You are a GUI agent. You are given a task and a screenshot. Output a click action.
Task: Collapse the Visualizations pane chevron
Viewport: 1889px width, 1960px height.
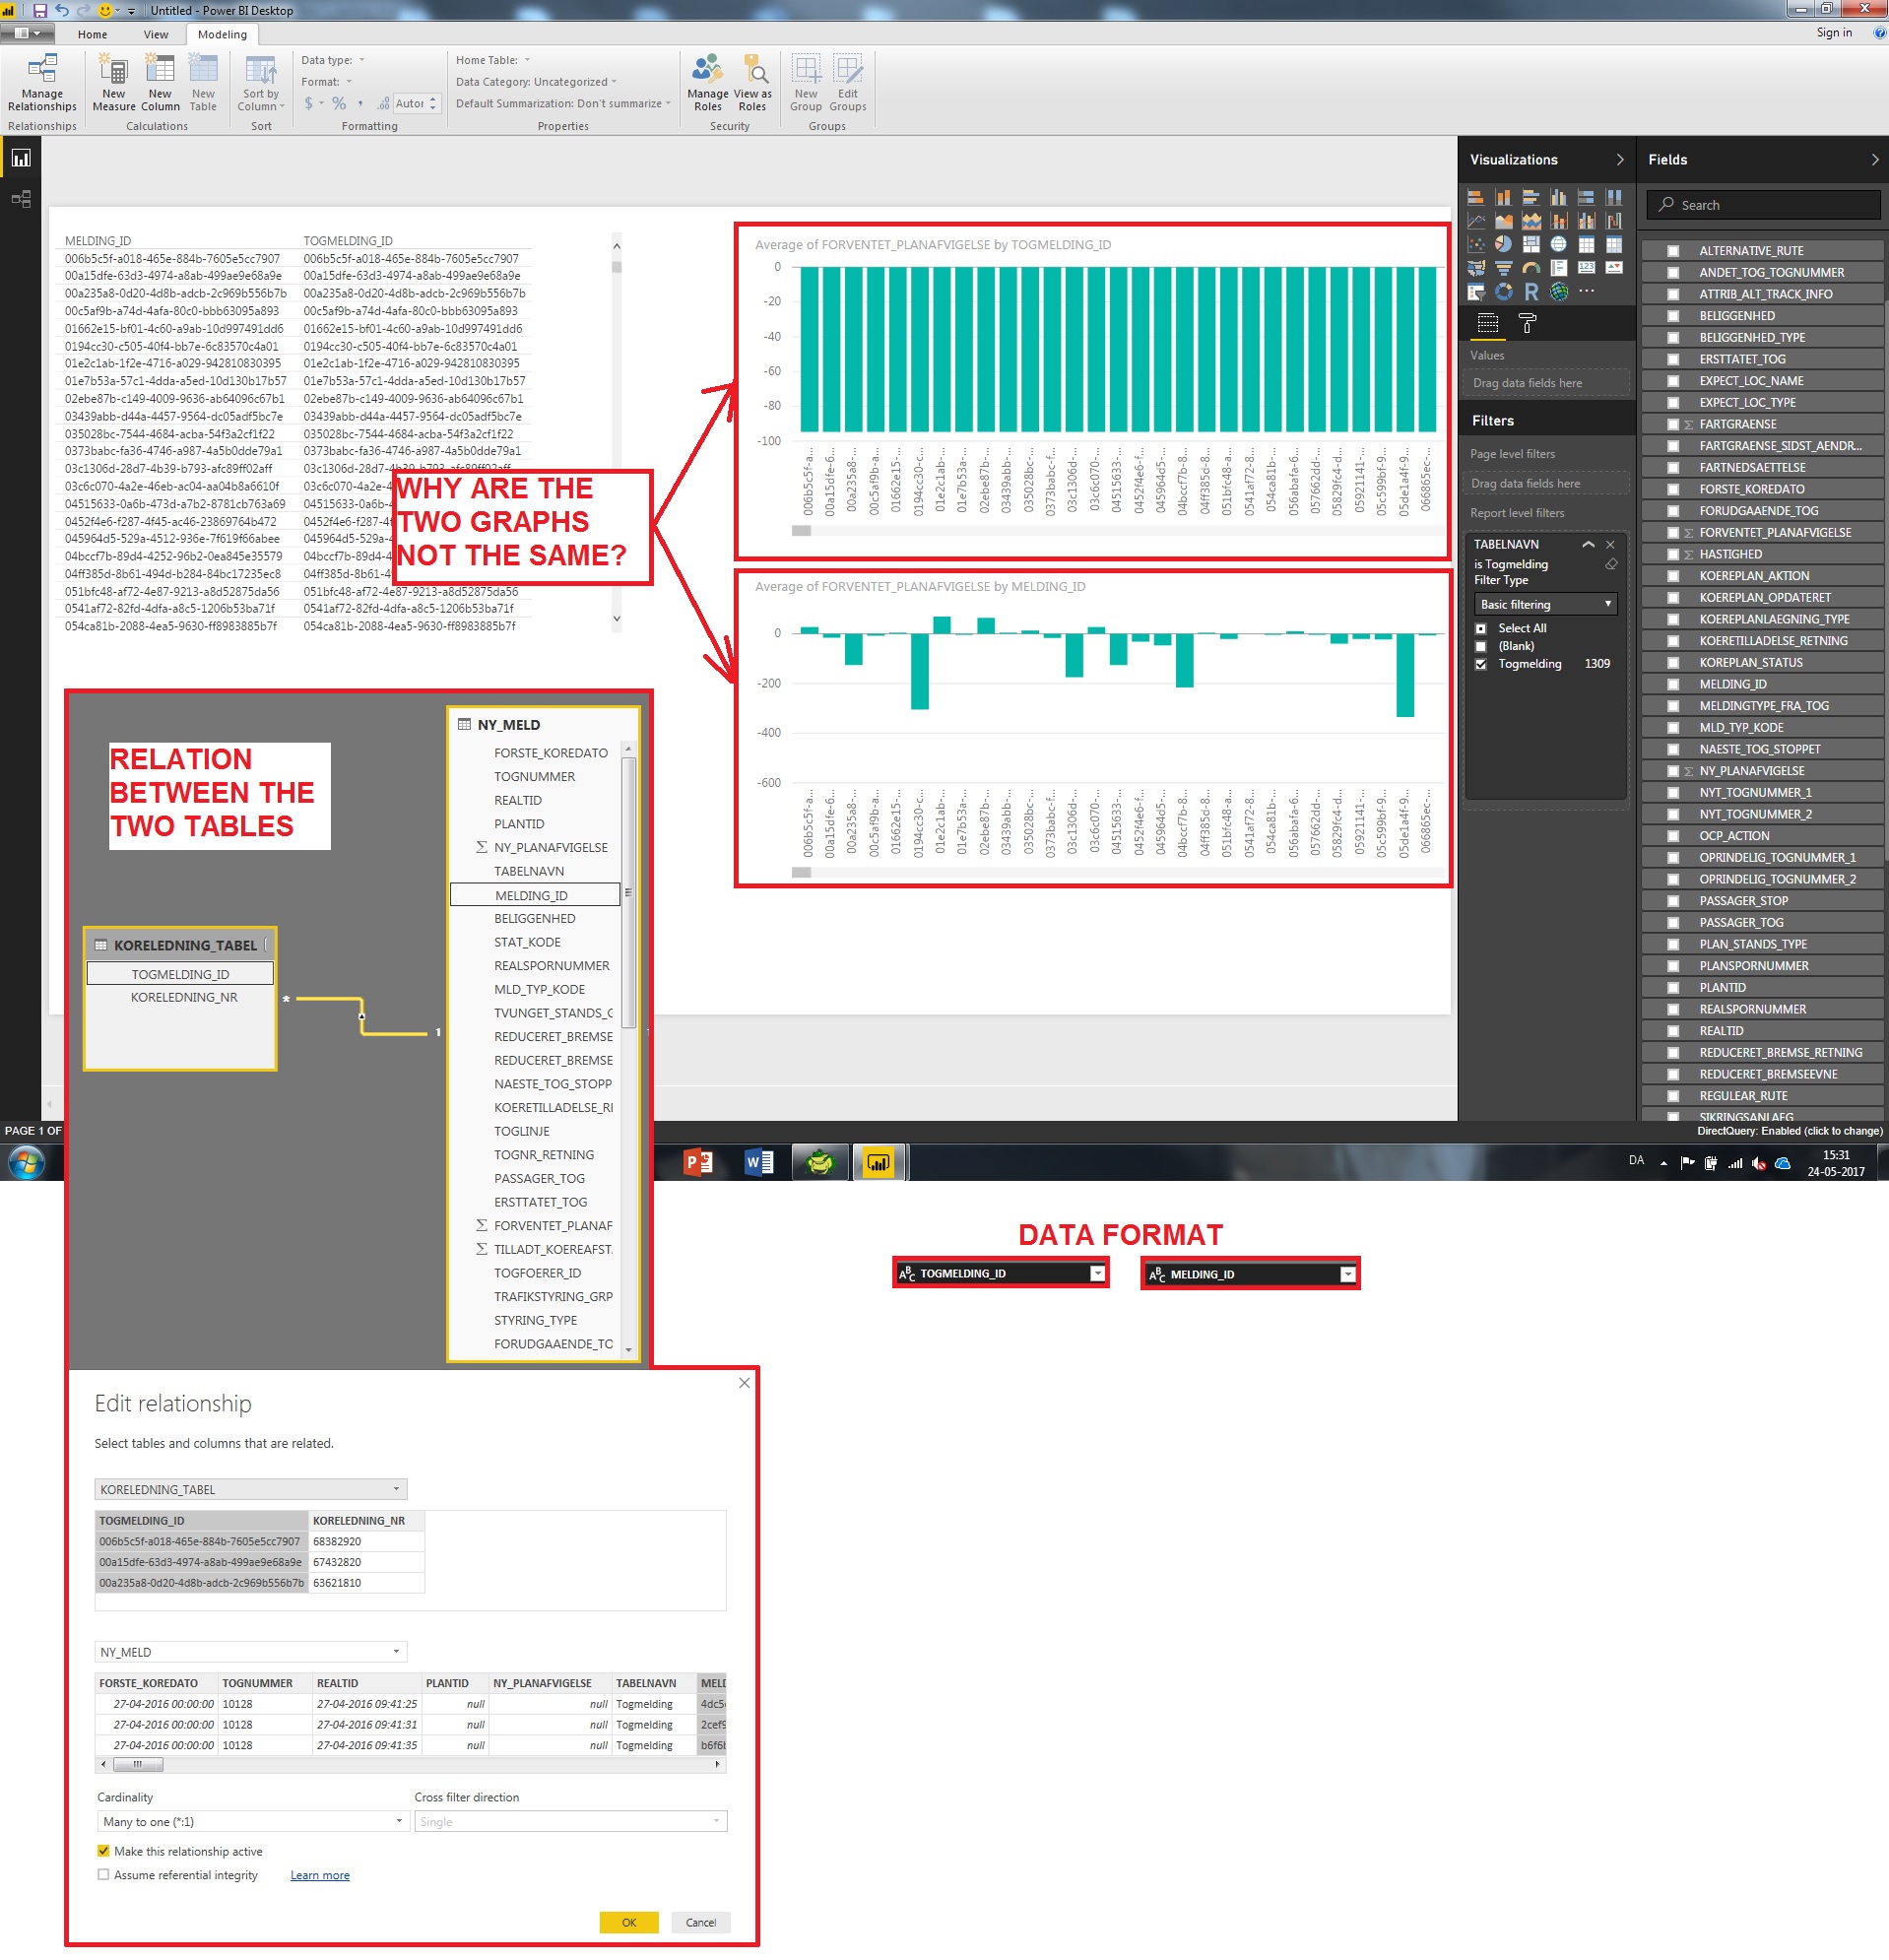tap(1620, 160)
